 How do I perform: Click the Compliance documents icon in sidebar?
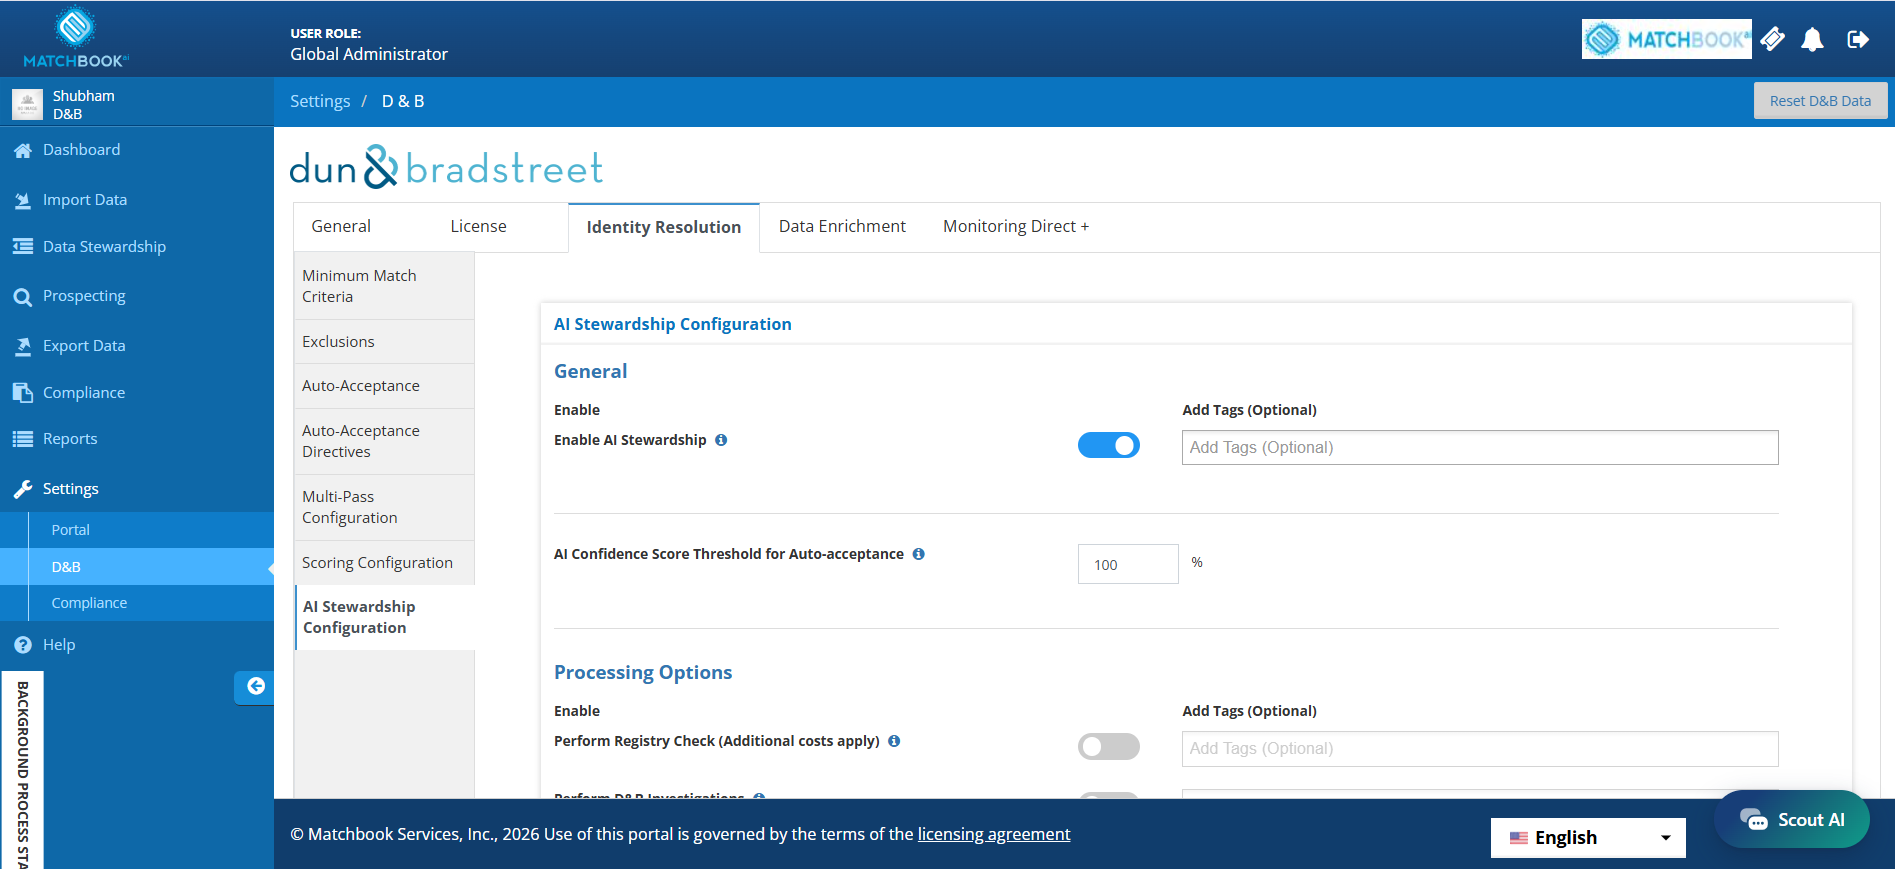(22, 393)
